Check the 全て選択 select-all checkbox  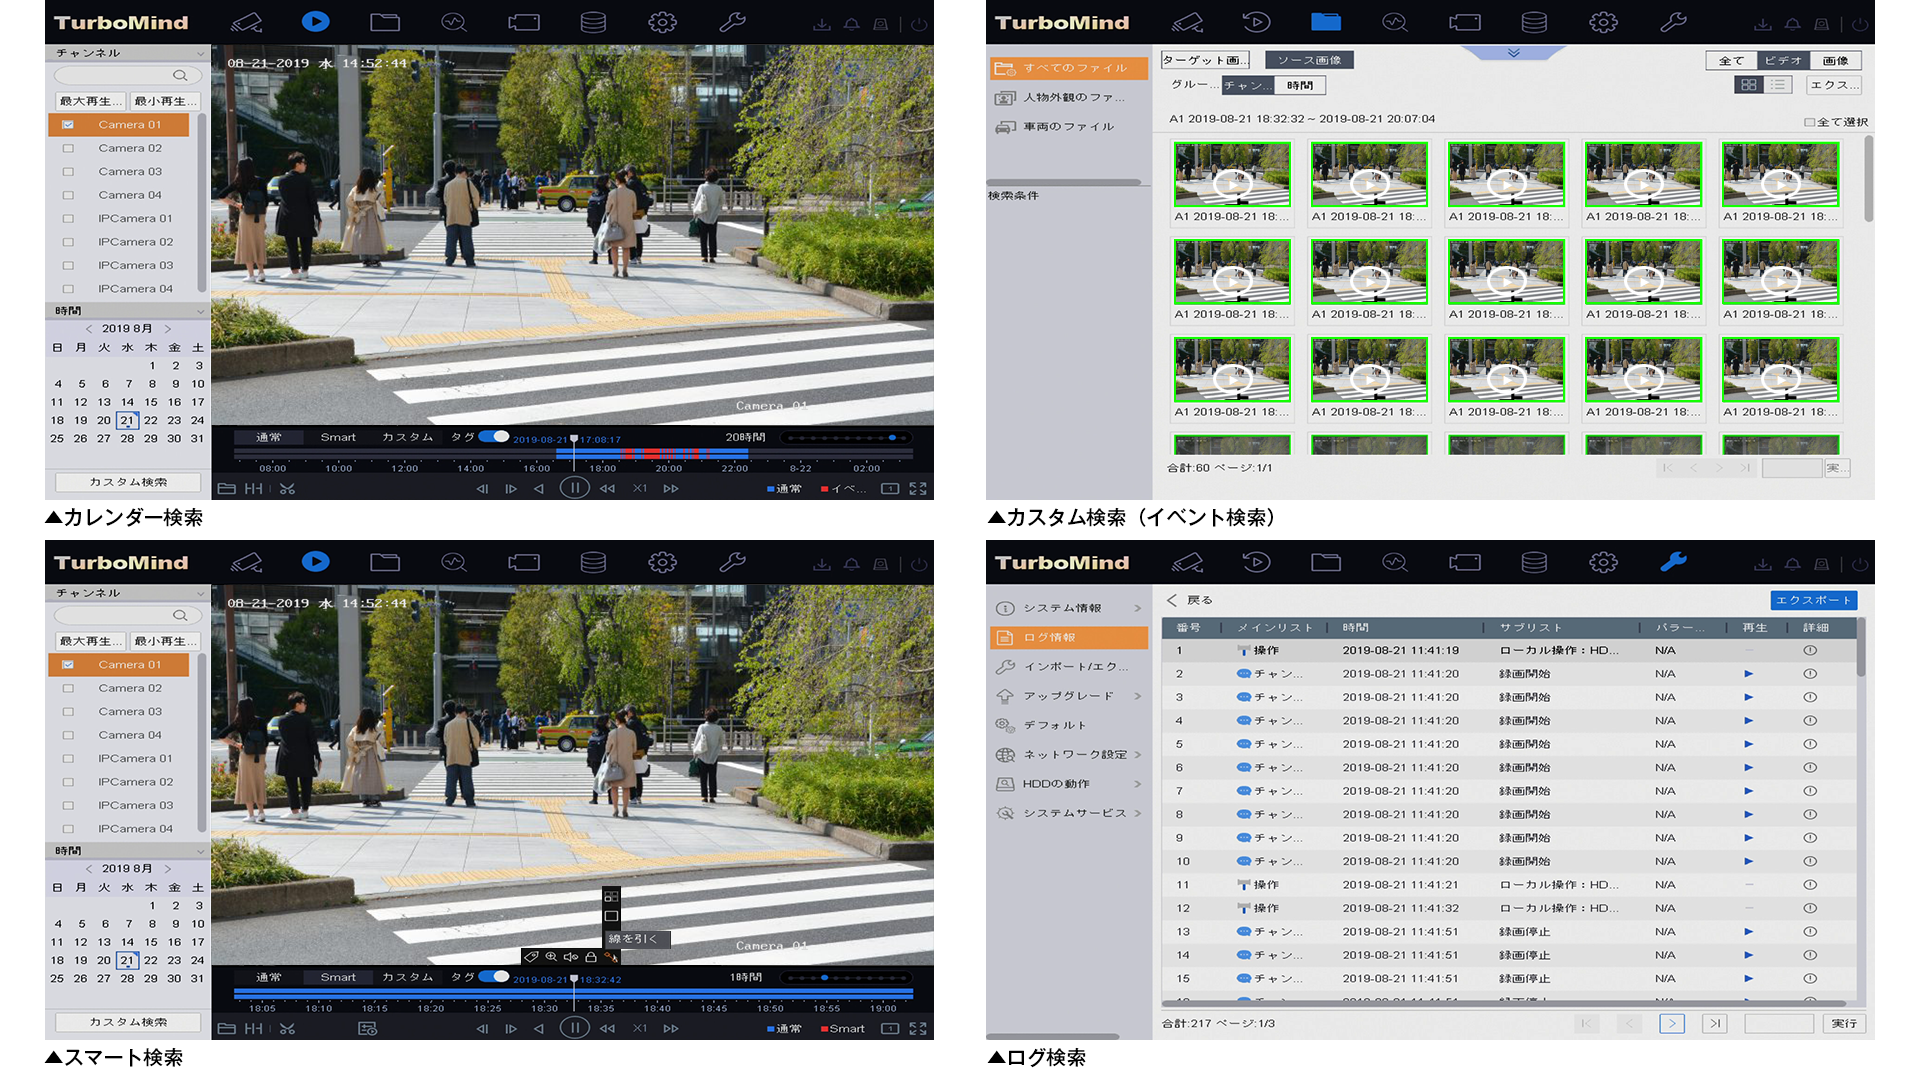pos(1809,122)
